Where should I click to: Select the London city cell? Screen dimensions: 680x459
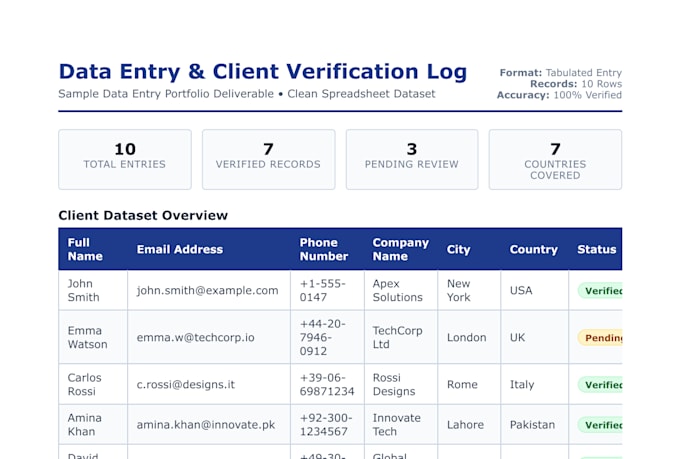469,337
